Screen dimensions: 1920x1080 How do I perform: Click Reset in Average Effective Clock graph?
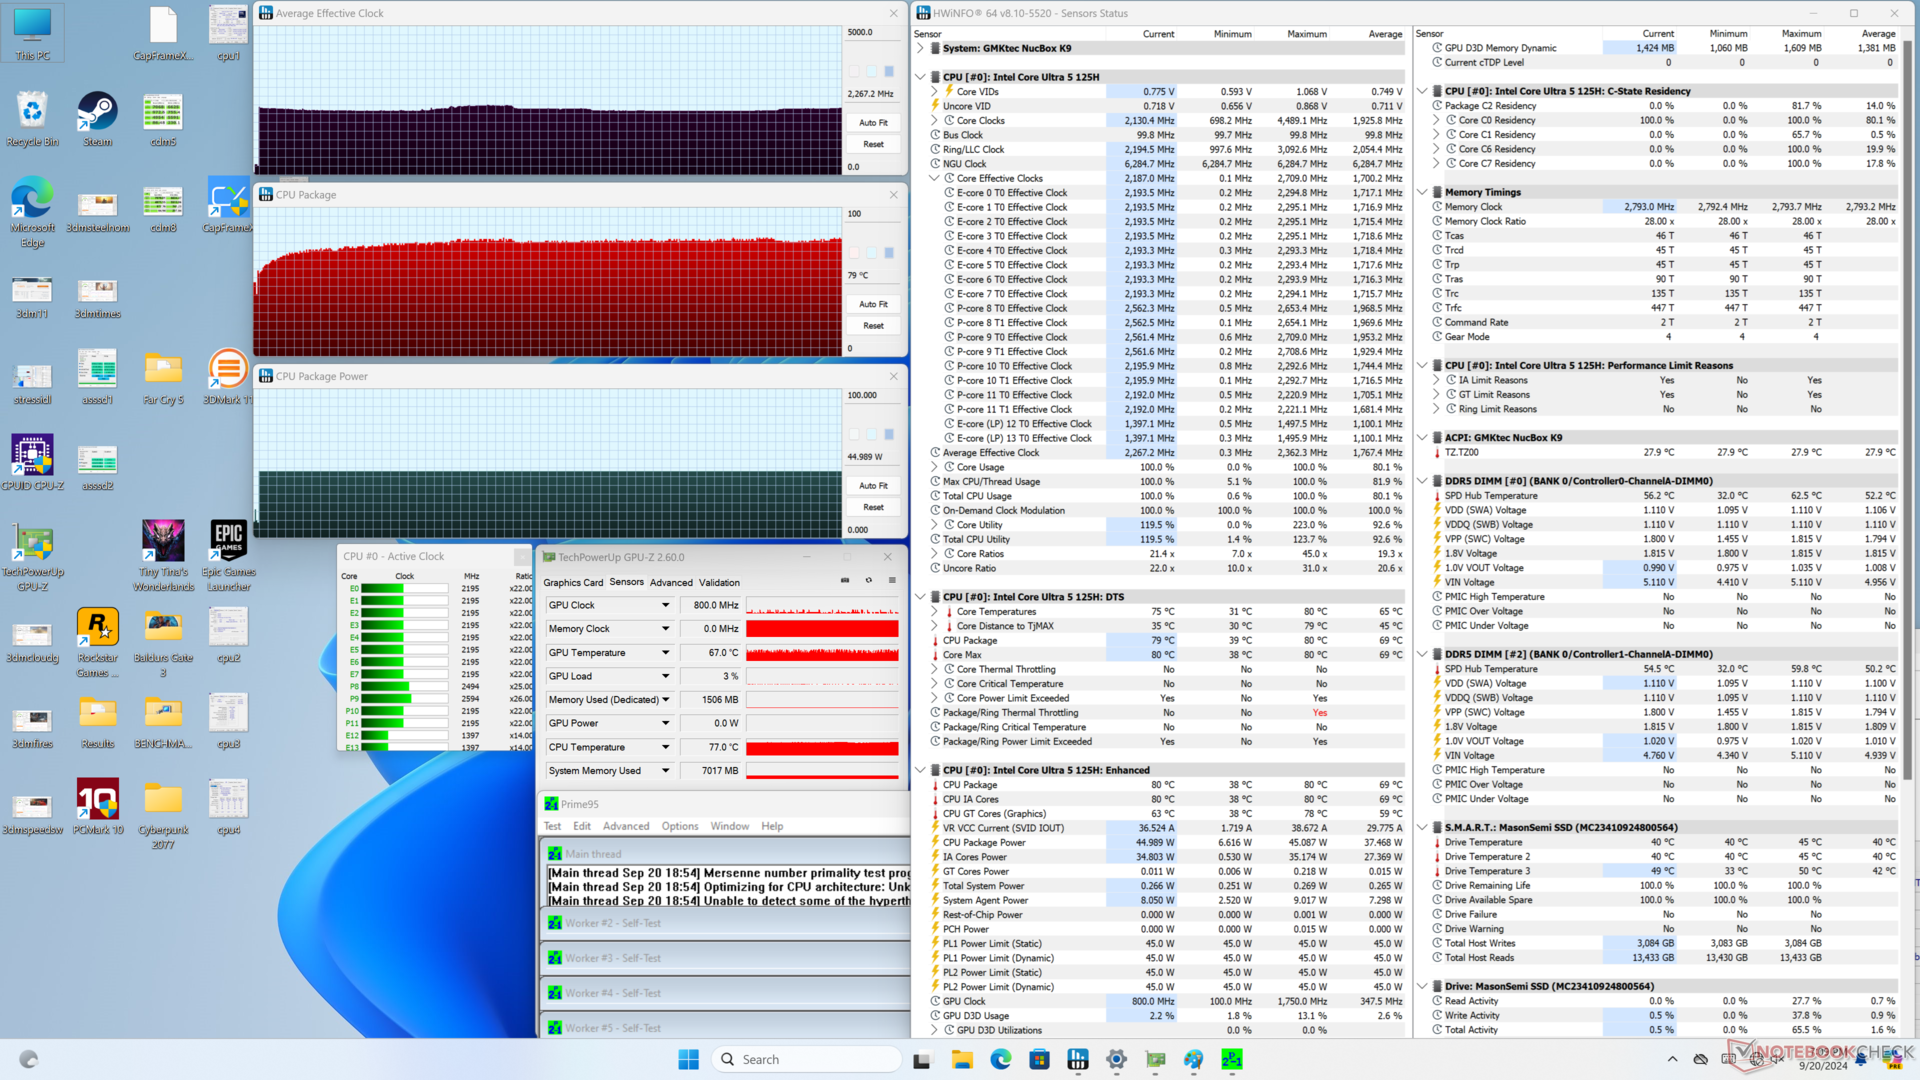click(873, 144)
